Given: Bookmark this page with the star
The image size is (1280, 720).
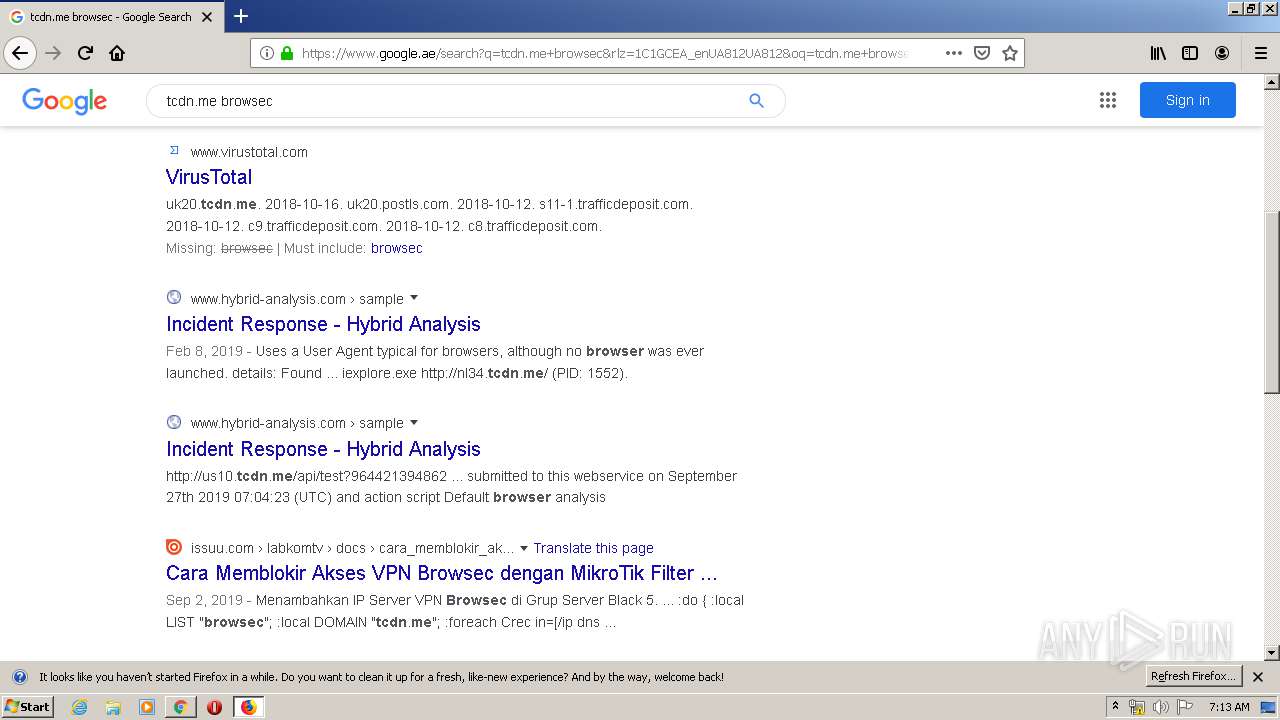Looking at the screenshot, I should 1010,53.
